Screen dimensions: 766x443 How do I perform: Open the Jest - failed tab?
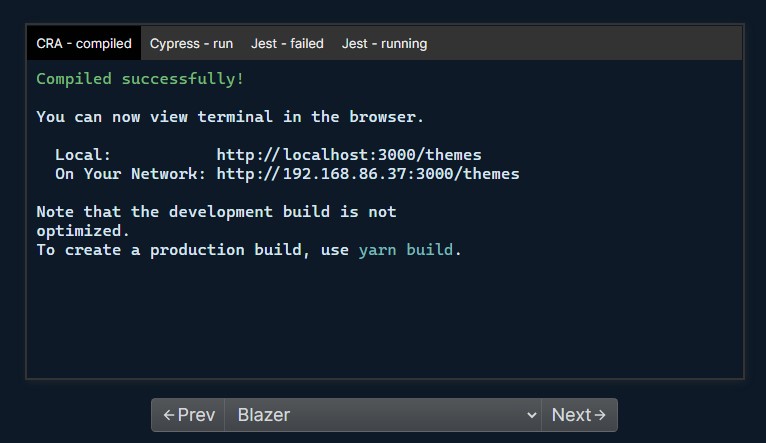click(x=287, y=43)
